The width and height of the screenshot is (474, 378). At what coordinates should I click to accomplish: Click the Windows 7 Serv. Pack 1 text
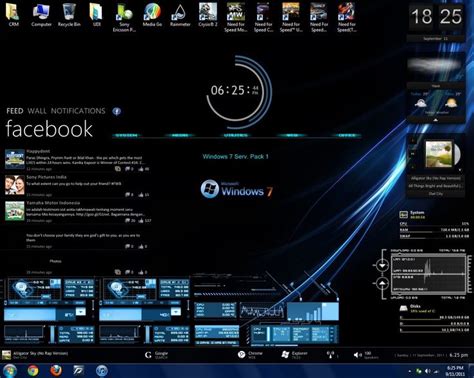click(235, 156)
